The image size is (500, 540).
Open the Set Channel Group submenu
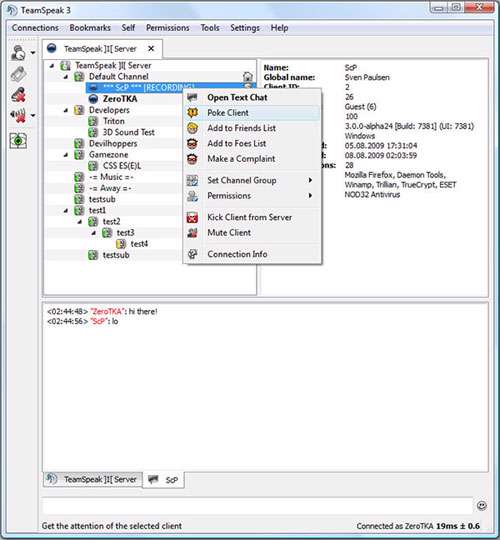[x=252, y=180]
